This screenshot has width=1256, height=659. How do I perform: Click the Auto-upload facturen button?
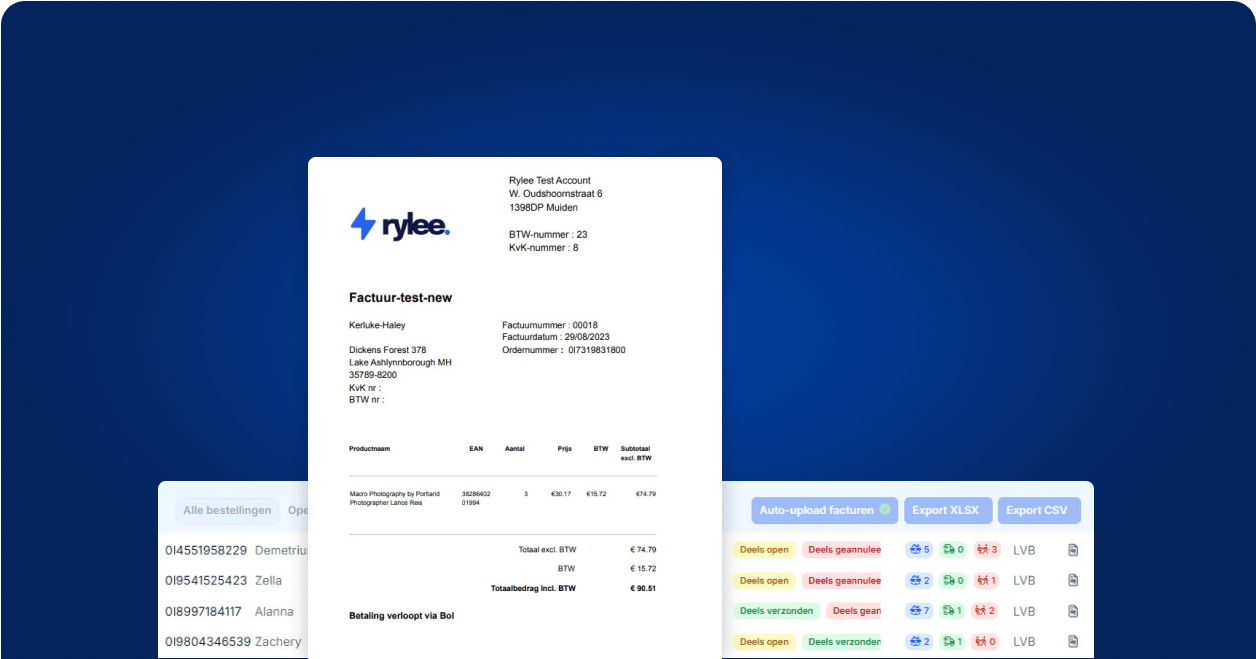coord(816,510)
